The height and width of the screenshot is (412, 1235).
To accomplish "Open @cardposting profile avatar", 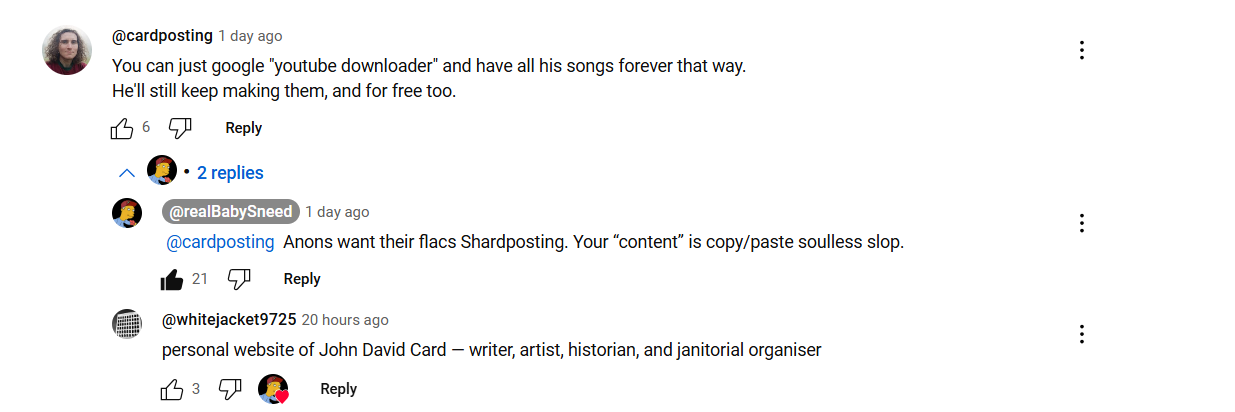I will (x=68, y=50).
